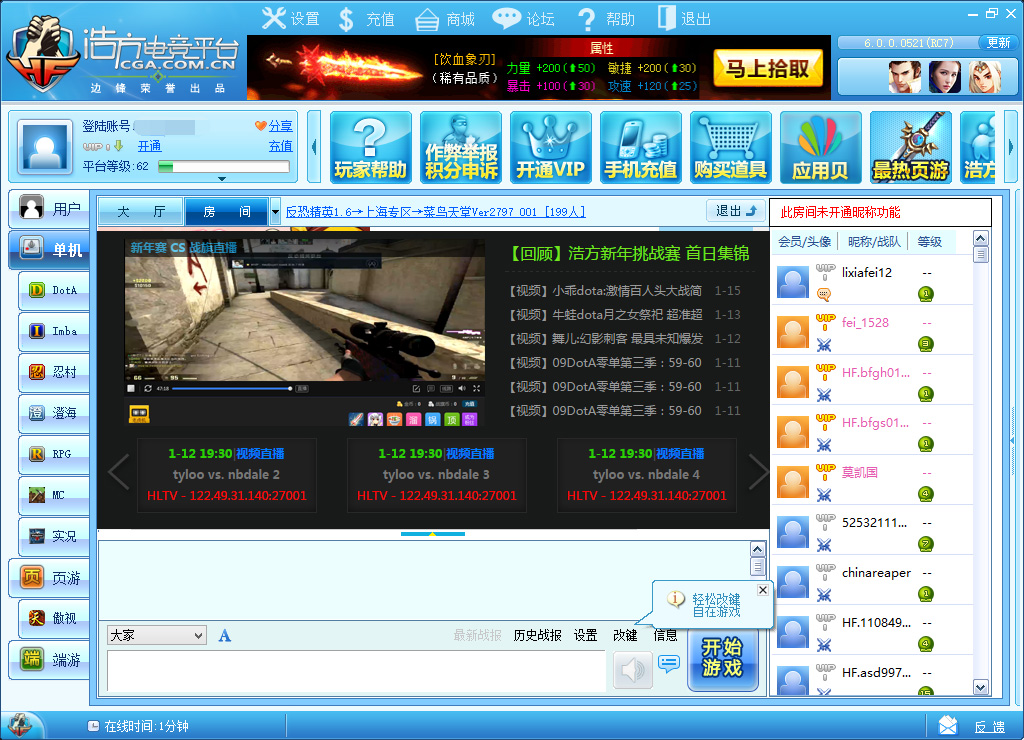Click the blue font style A icon
1024x740 pixels.
tap(225, 635)
